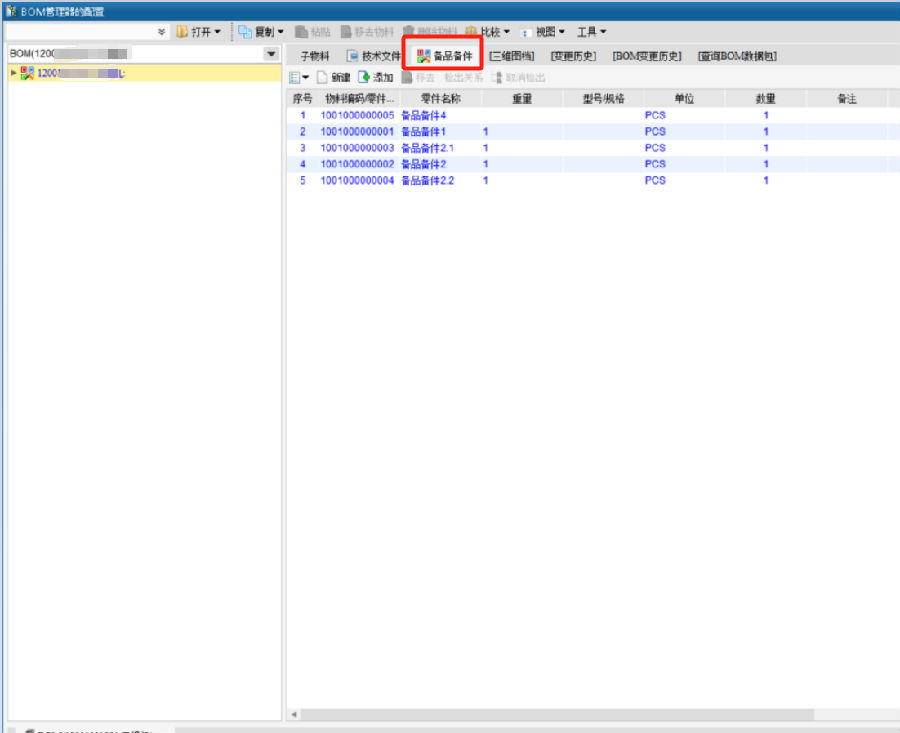Open the 视图 toolbar dropdown

(543, 32)
